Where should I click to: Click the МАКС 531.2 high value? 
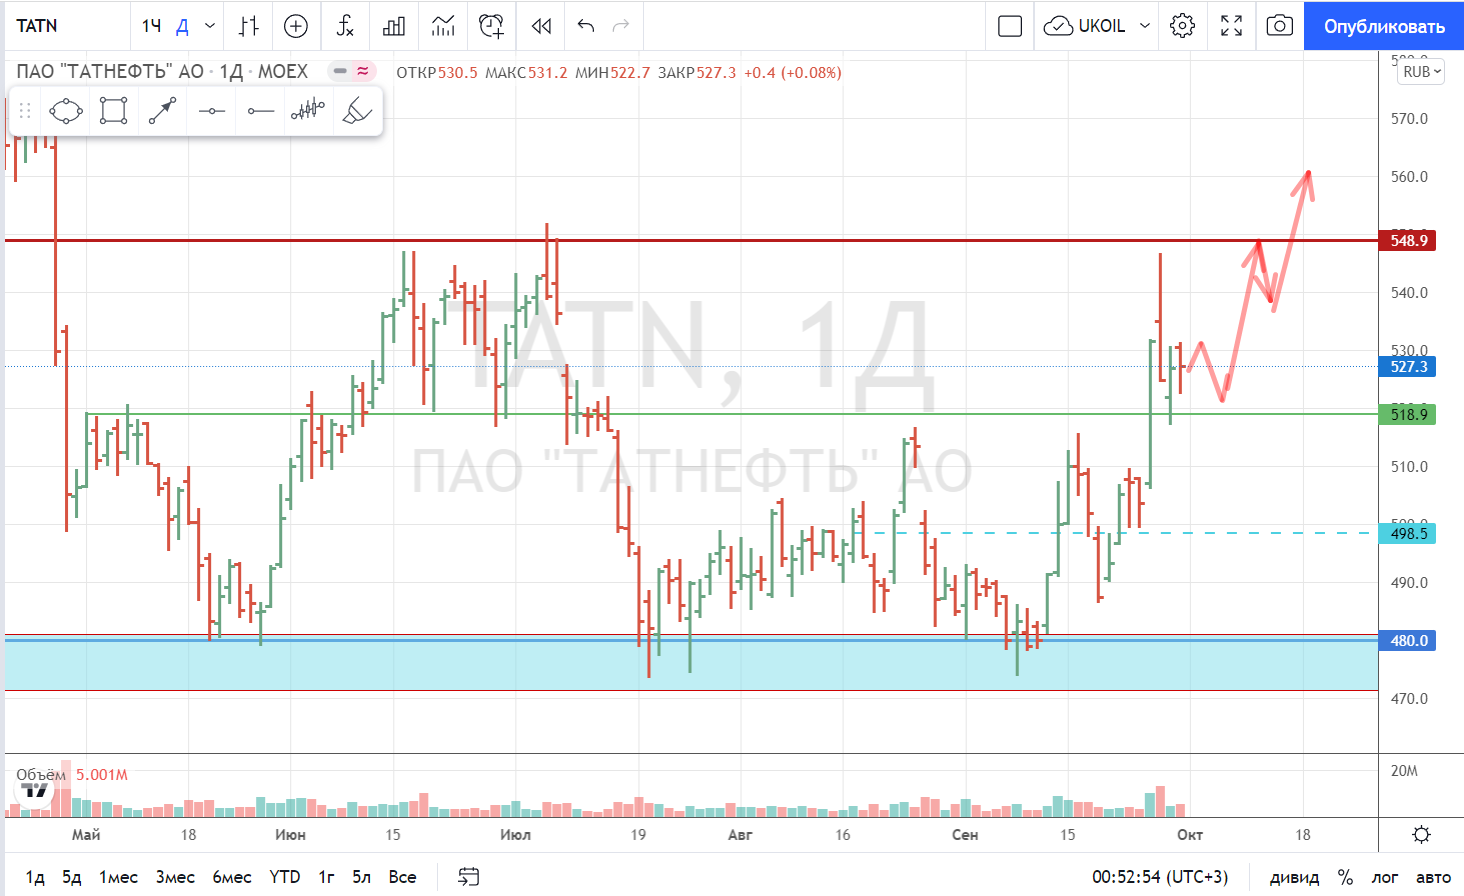pyautogui.click(x=526, y=72)
